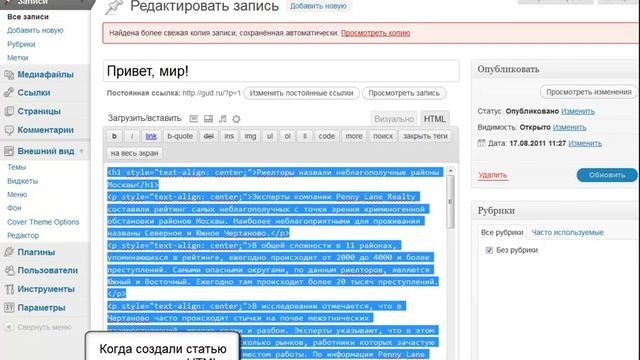The height and width of the screenshot is (360, 640).
Task: Click the b bold quicktag button
Action: click(x=114, y=136)
